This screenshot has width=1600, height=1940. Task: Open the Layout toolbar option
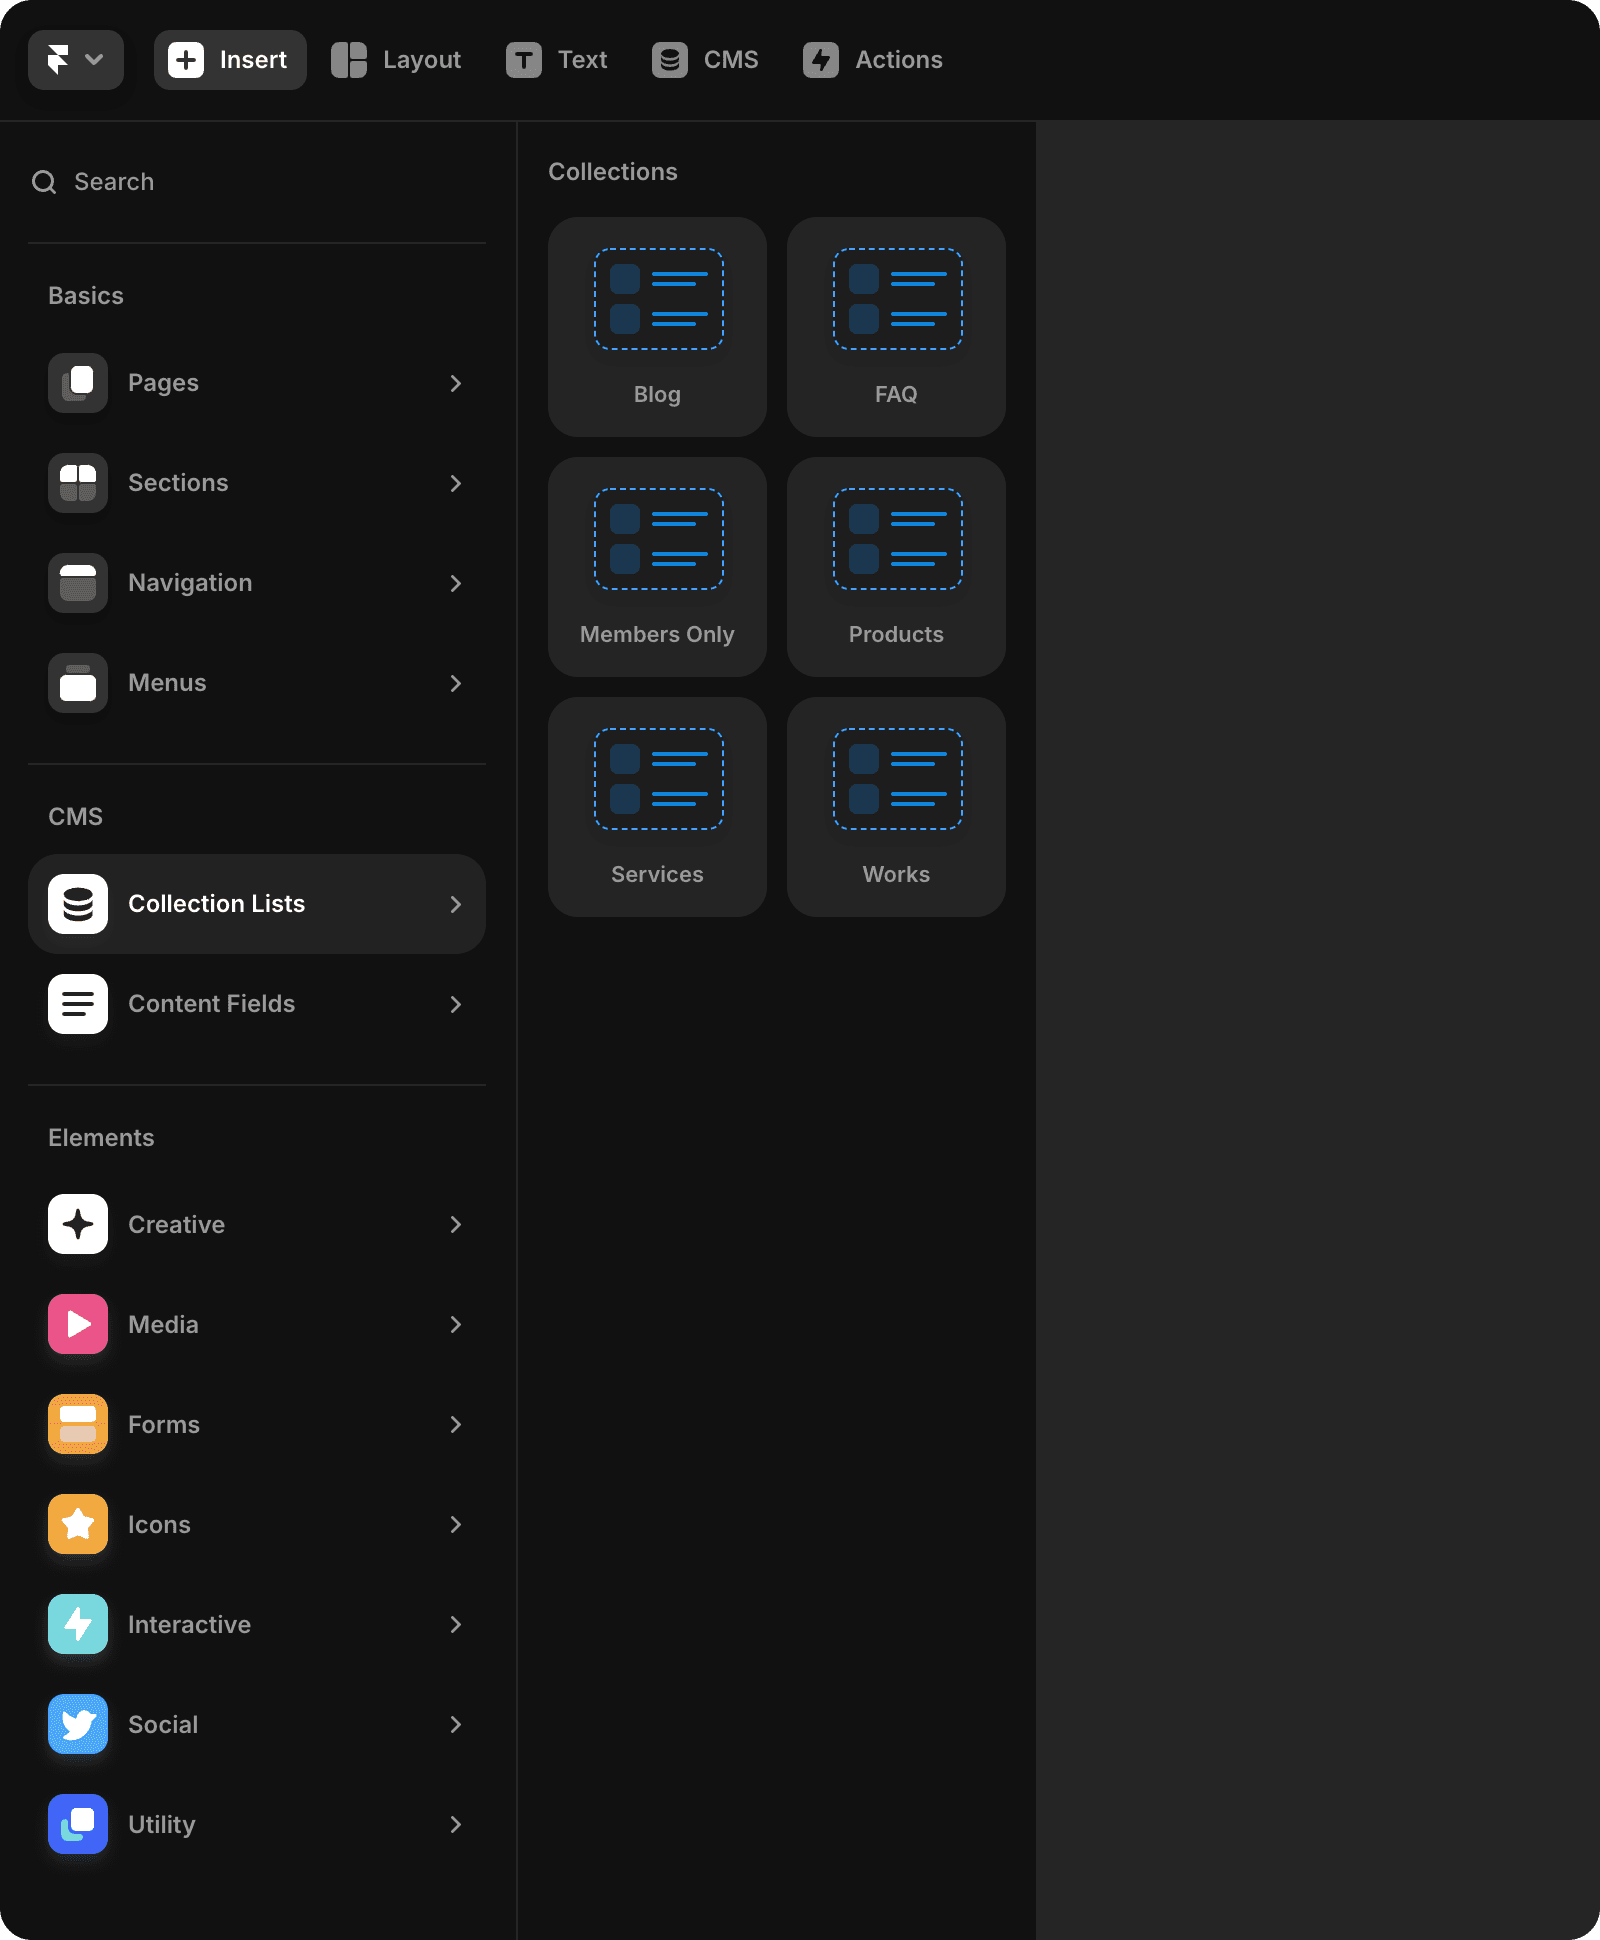397,60
